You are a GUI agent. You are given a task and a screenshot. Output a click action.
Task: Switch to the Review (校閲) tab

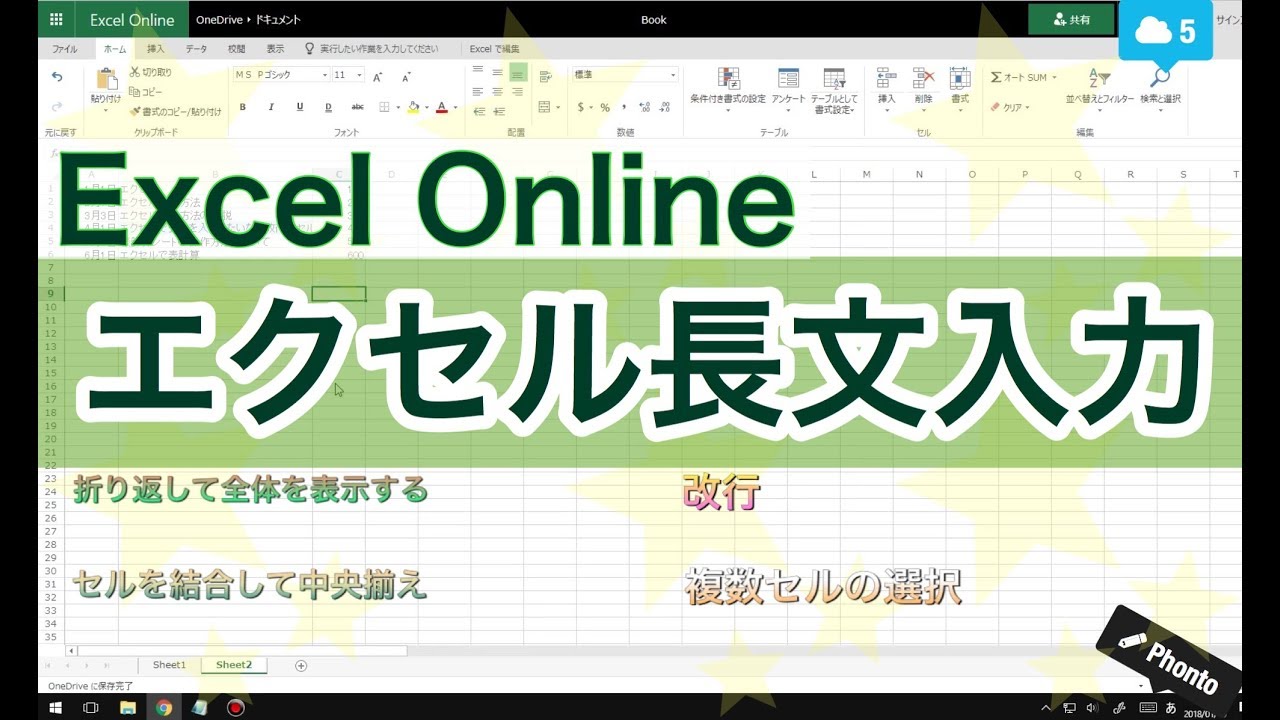236,48
